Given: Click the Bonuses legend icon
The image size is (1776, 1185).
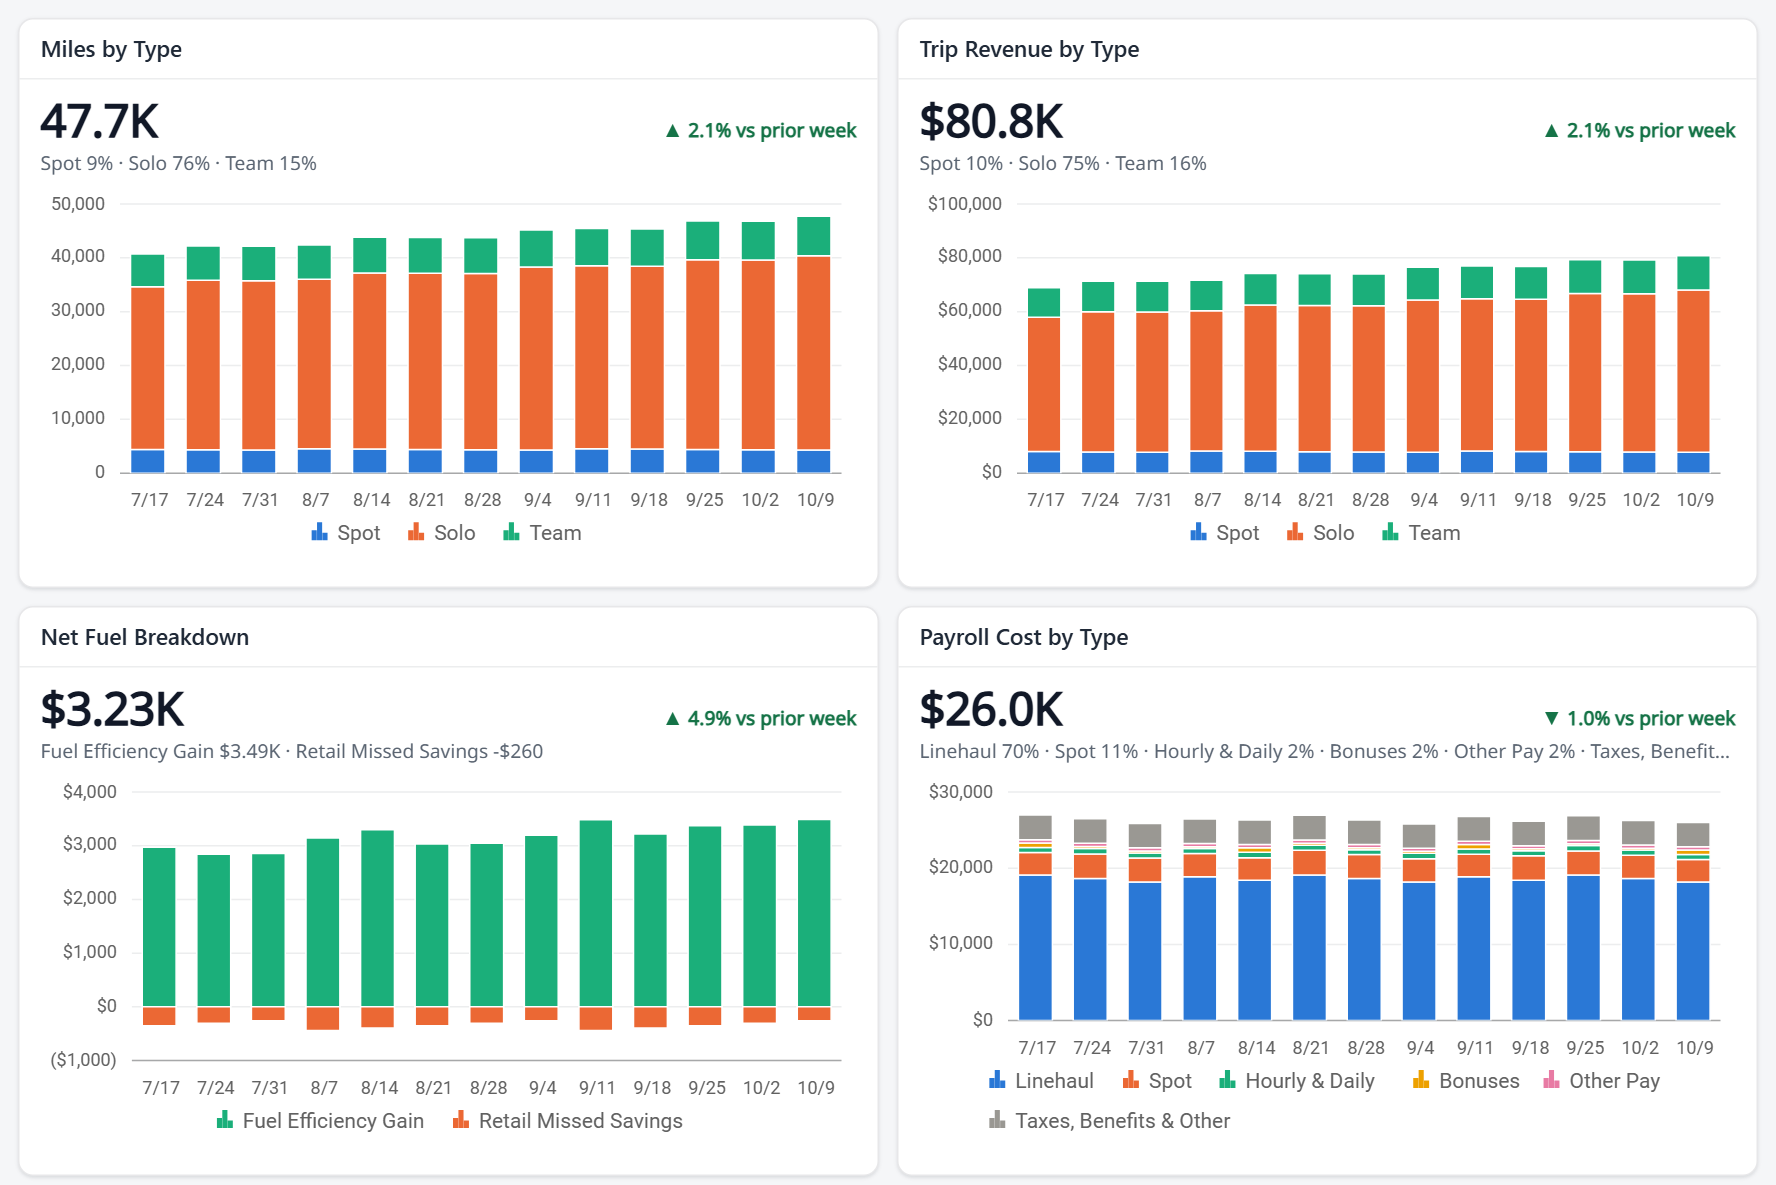Looking at the screenshot, I should [1421, 1080].
